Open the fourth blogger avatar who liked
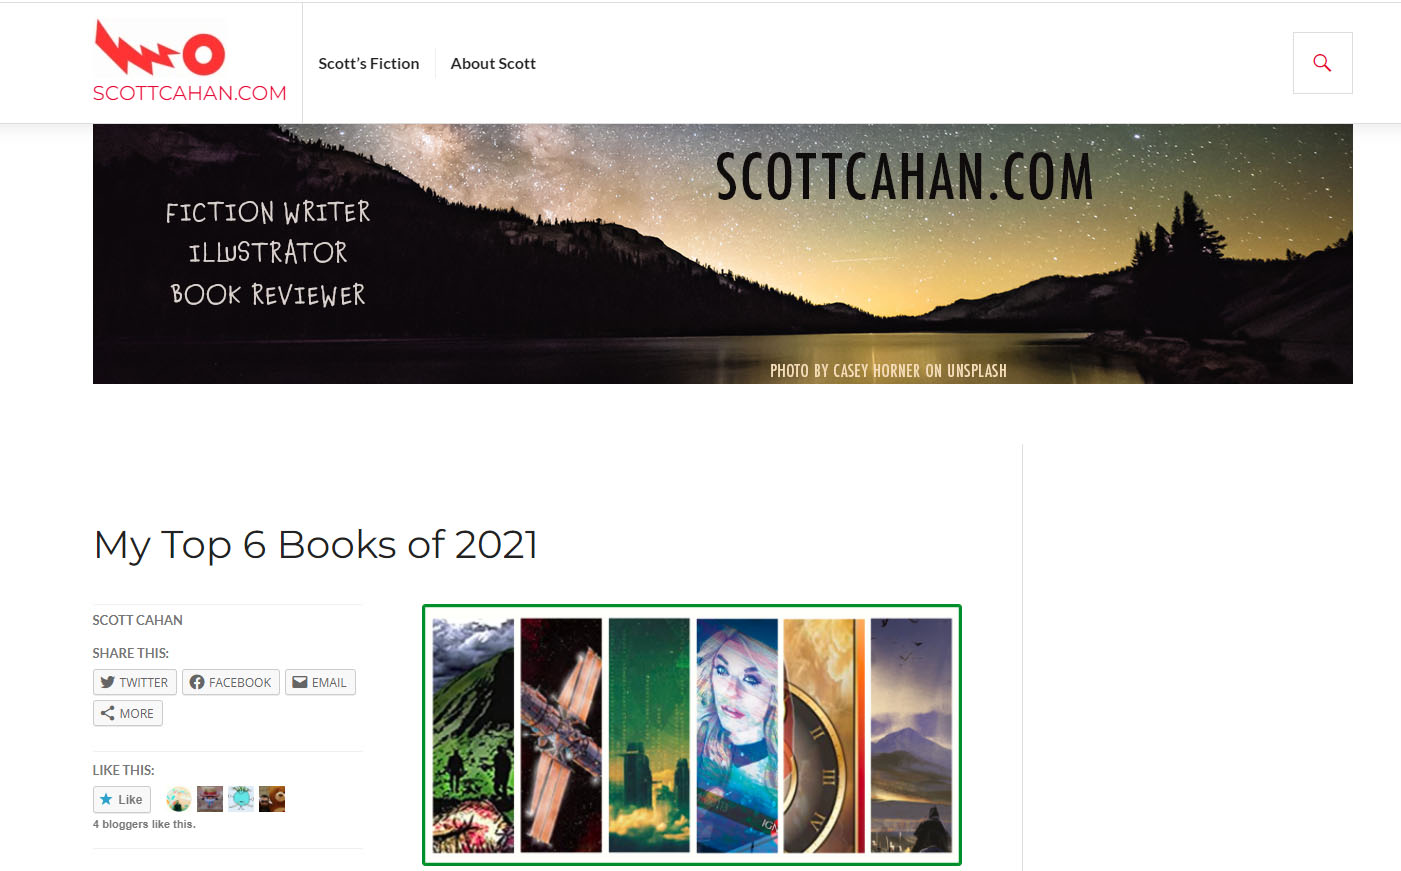1401x871 pixels. (x=272, y=799)
